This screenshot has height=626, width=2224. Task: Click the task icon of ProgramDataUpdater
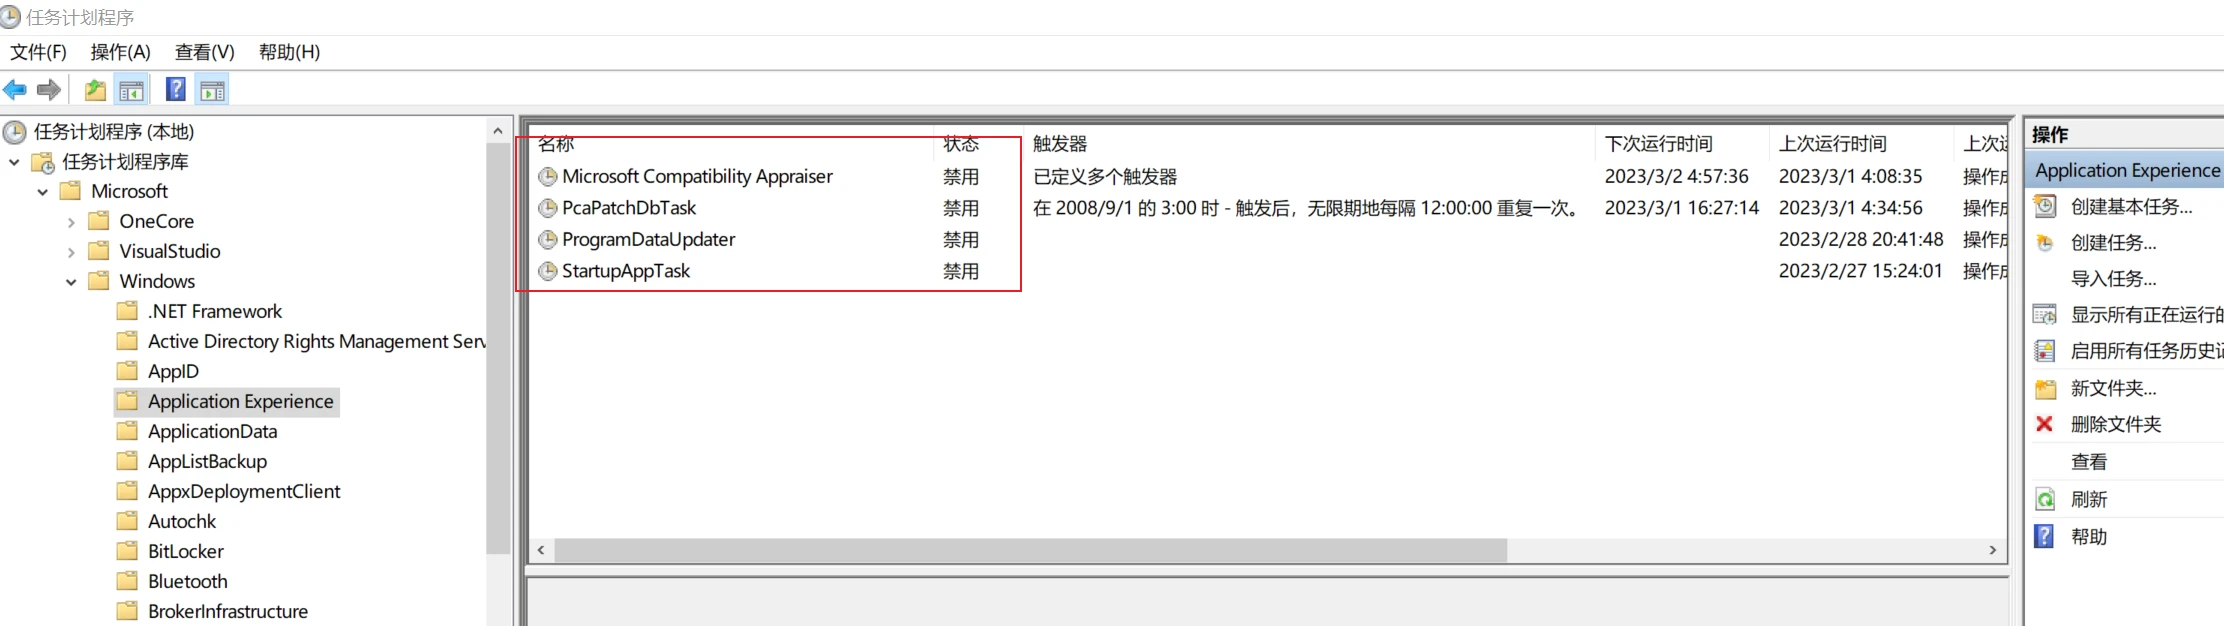pyautogui.click(x=548, y=240)
